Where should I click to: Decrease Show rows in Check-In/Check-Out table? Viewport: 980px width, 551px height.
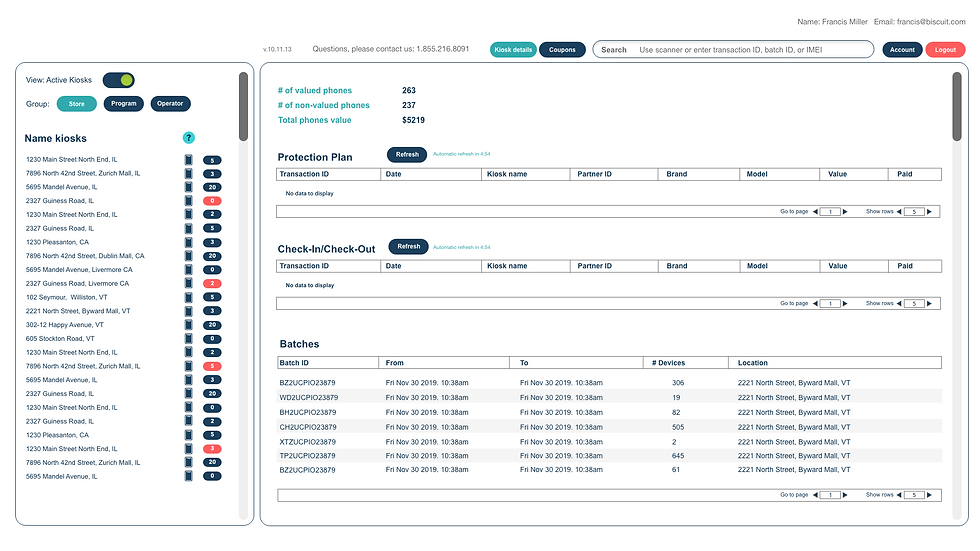click(899, 304)
